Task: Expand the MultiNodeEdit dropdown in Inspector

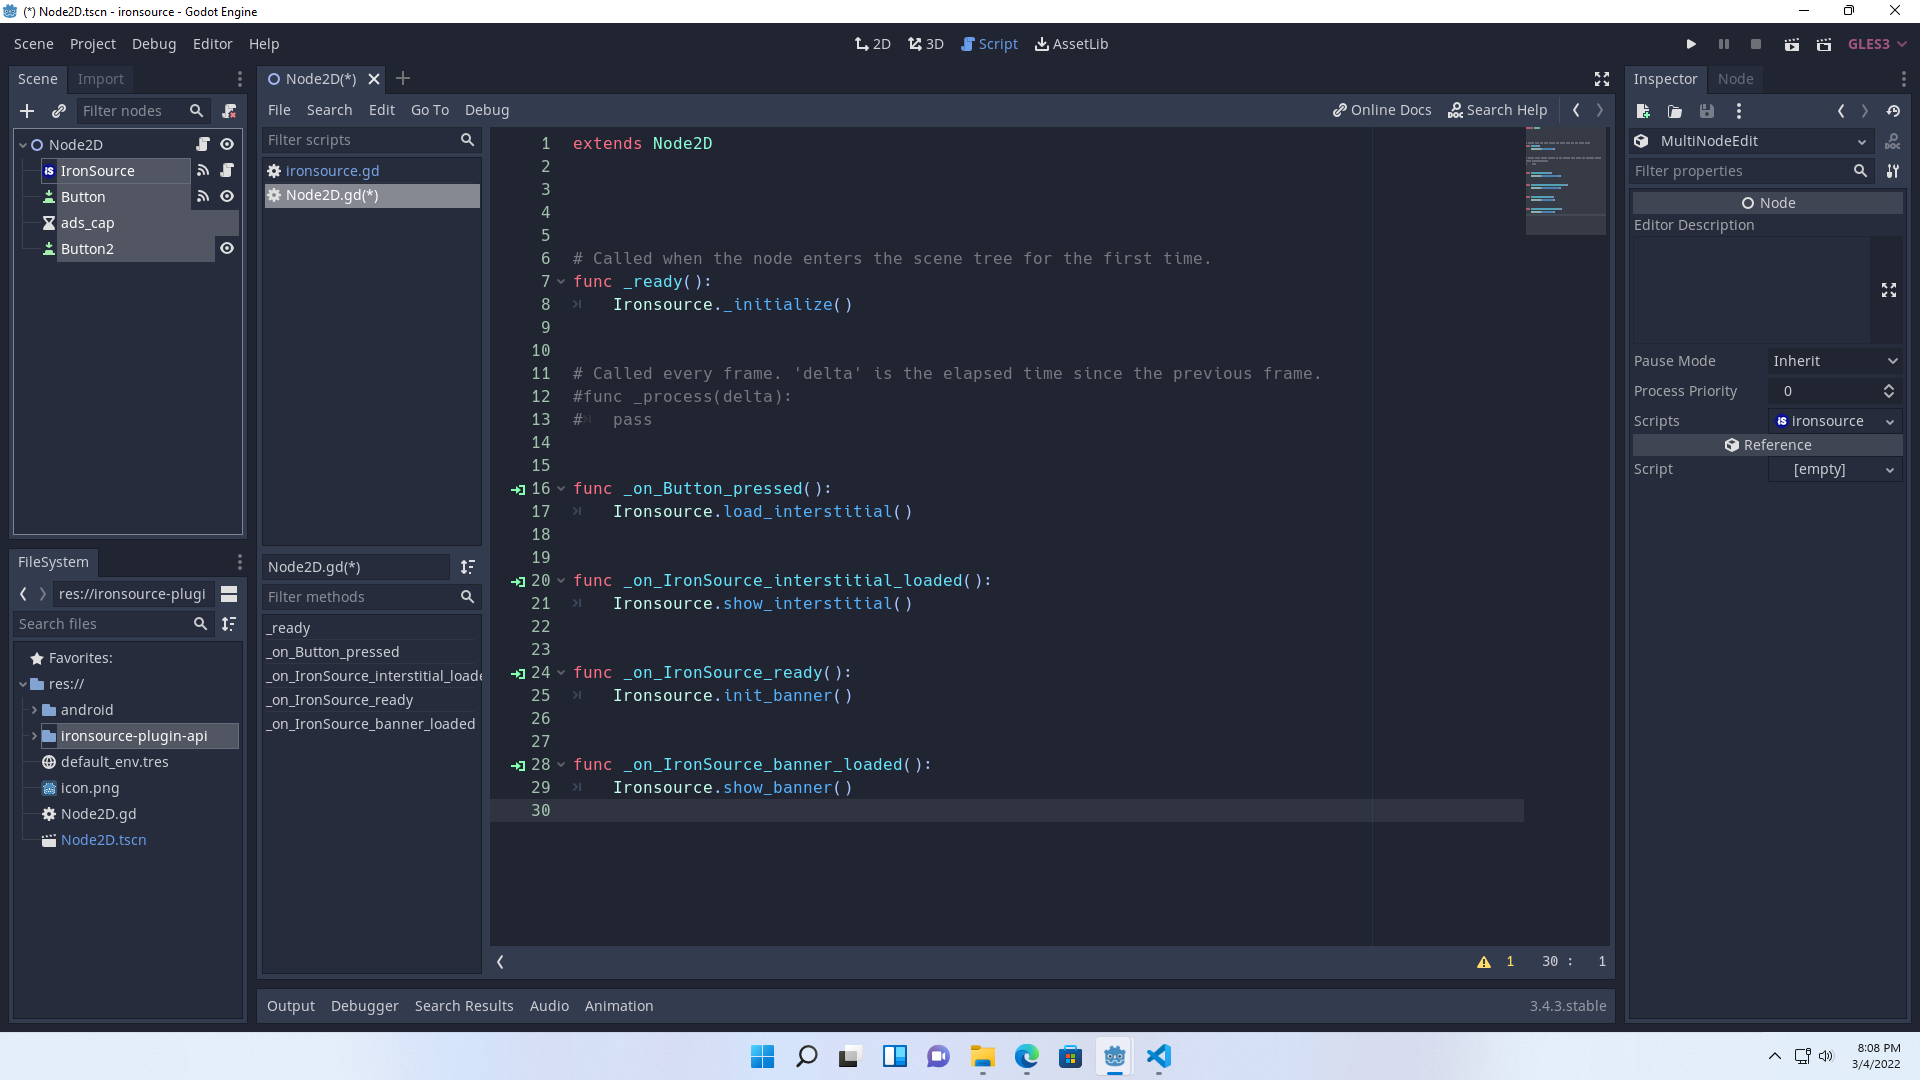Action: click(1862, 141)
